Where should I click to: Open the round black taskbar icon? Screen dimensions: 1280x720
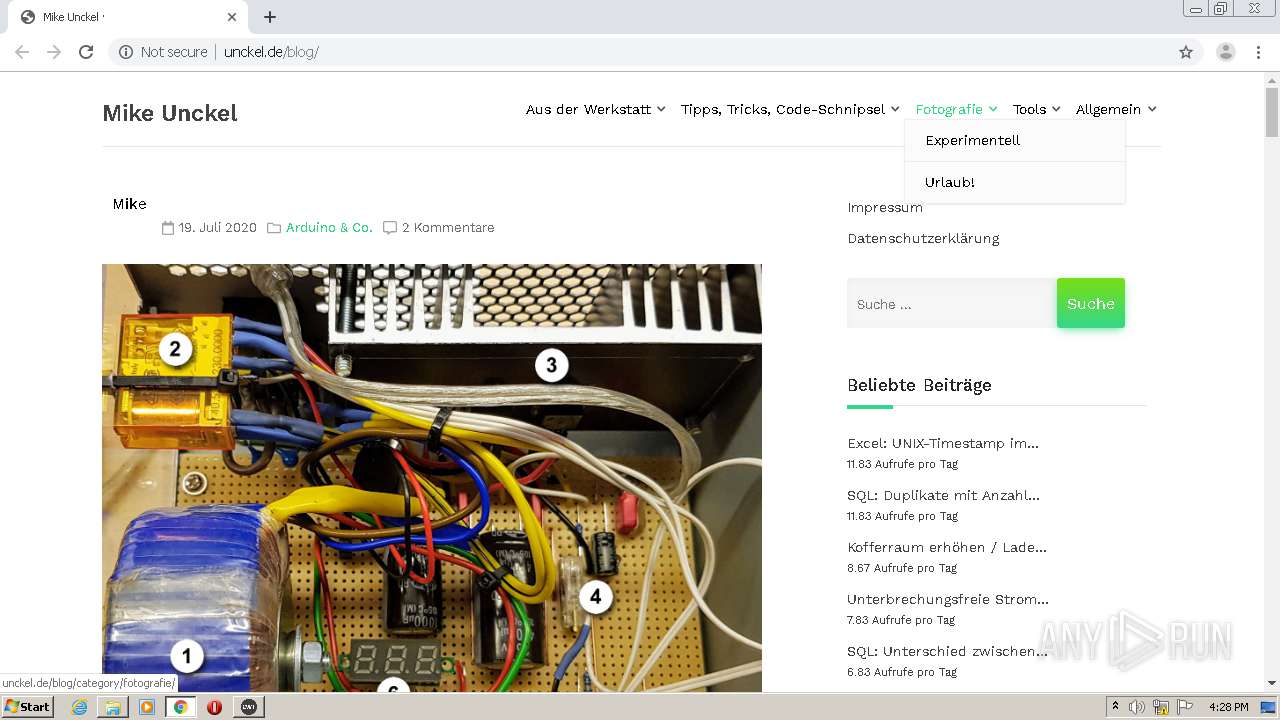(249, 707)
